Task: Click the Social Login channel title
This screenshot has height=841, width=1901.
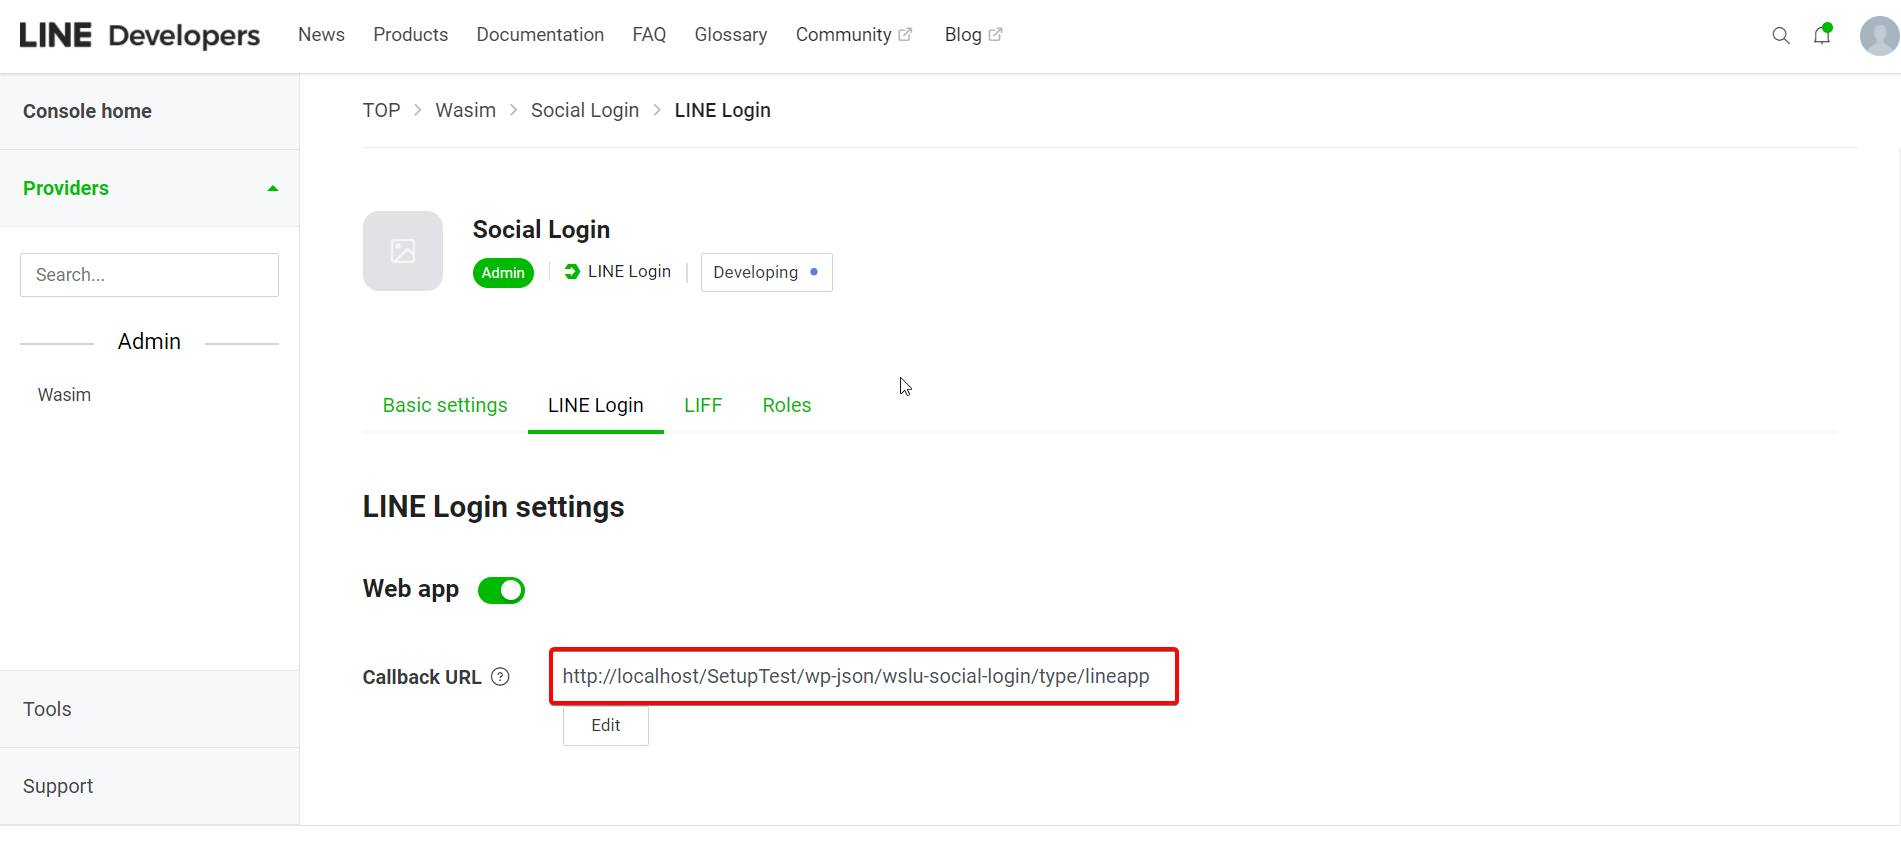Action: point(541,230)
